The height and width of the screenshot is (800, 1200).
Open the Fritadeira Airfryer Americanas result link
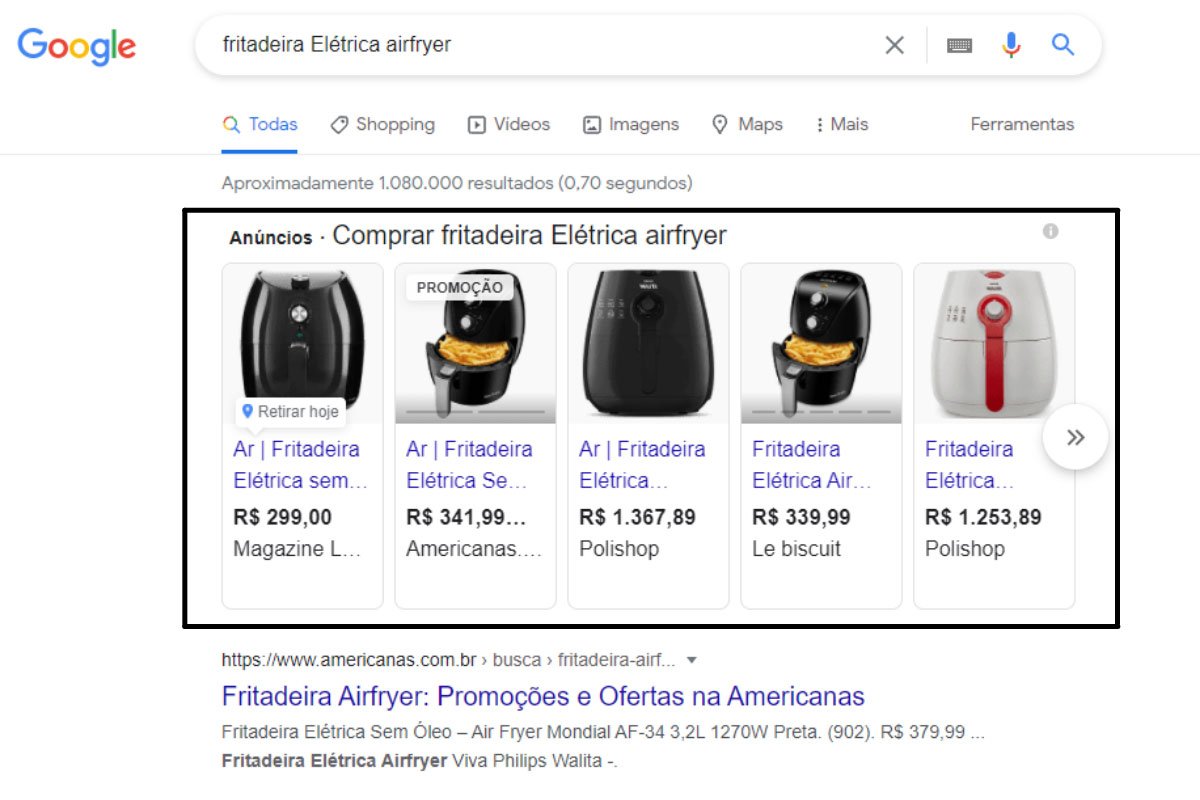click(x=543, y=696)
